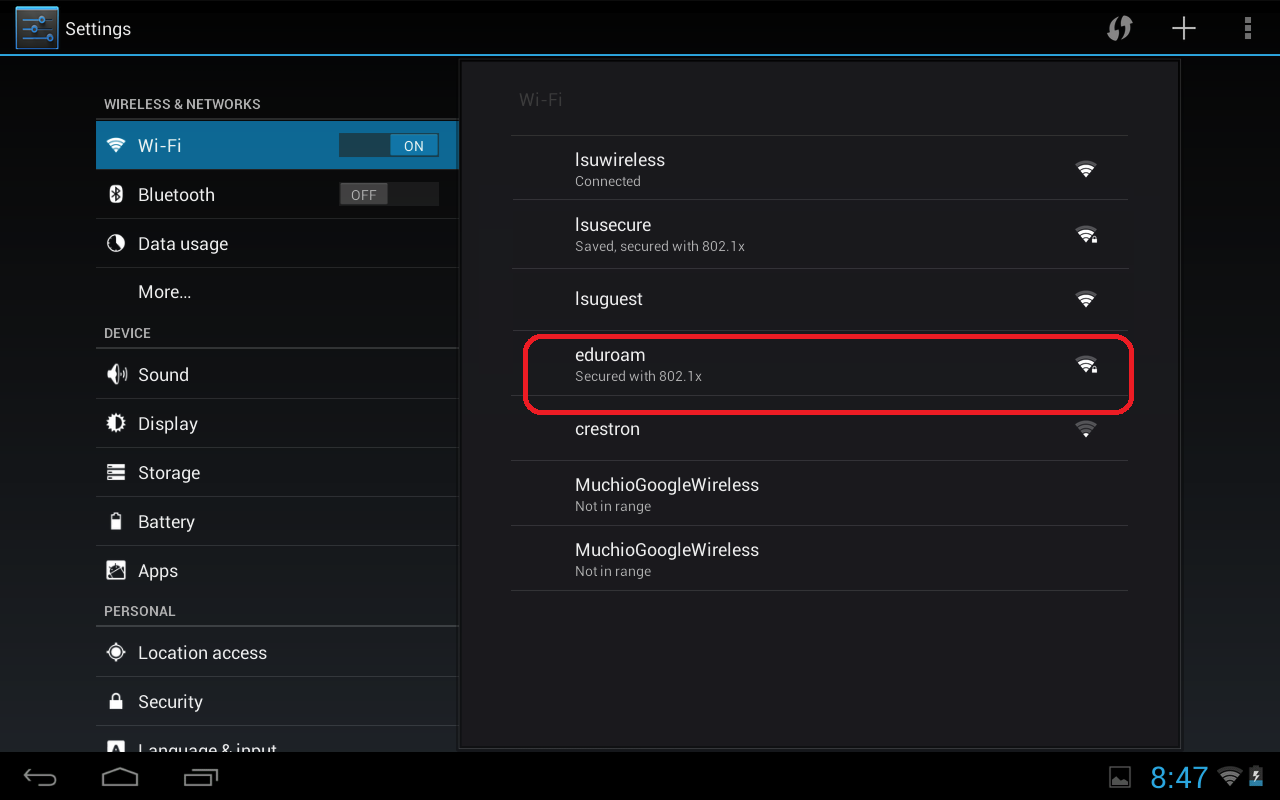Tap the Display brightness icon
Image resolution: width=1280 pixels, height=800 pixels.
pyautogui.click(x=116, y=423)
